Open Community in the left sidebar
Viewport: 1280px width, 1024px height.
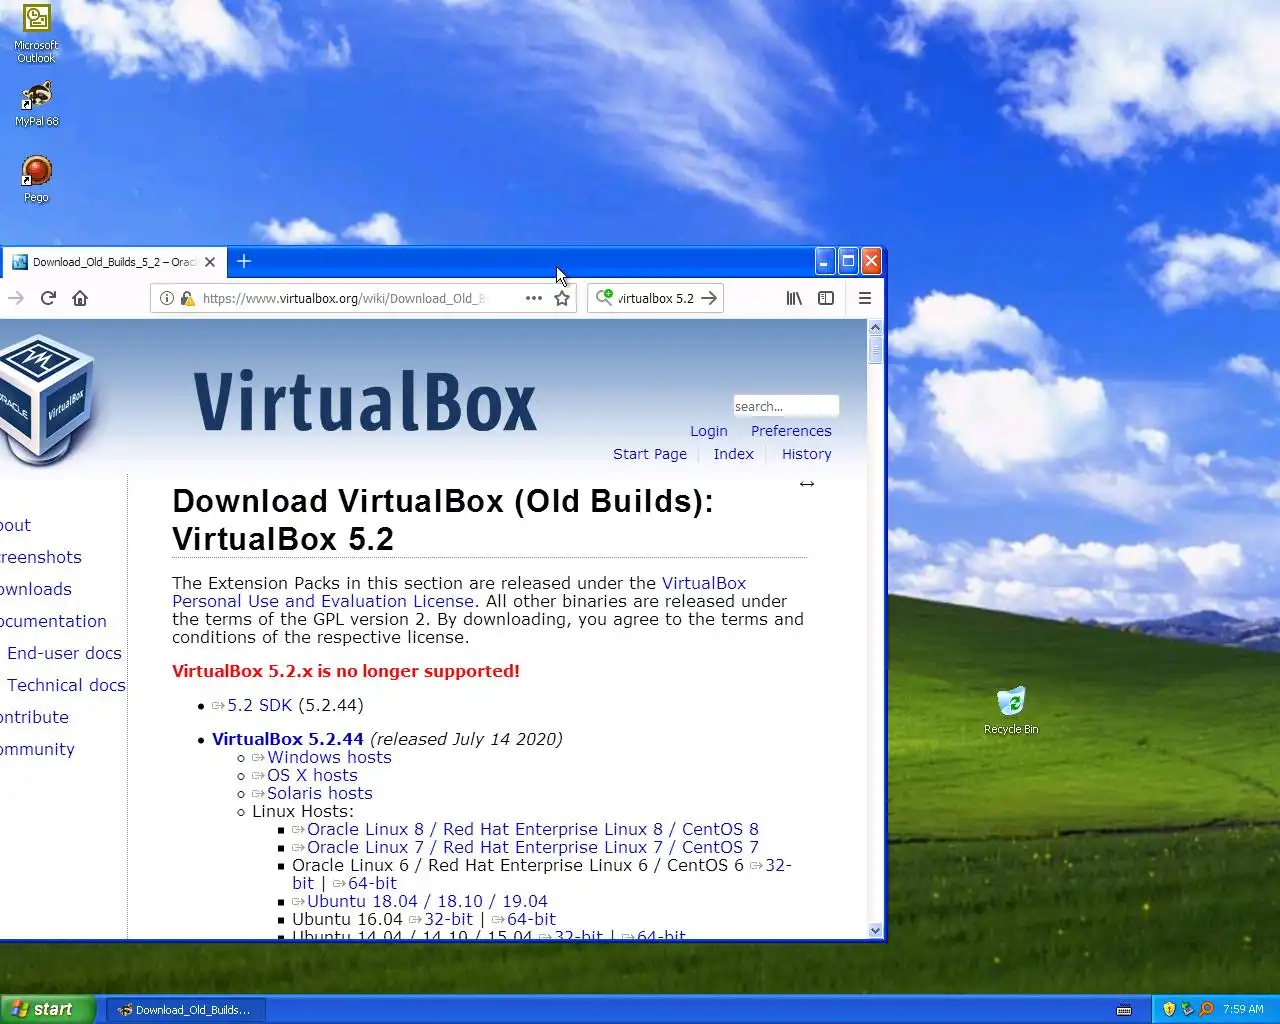tap(37, 749)
